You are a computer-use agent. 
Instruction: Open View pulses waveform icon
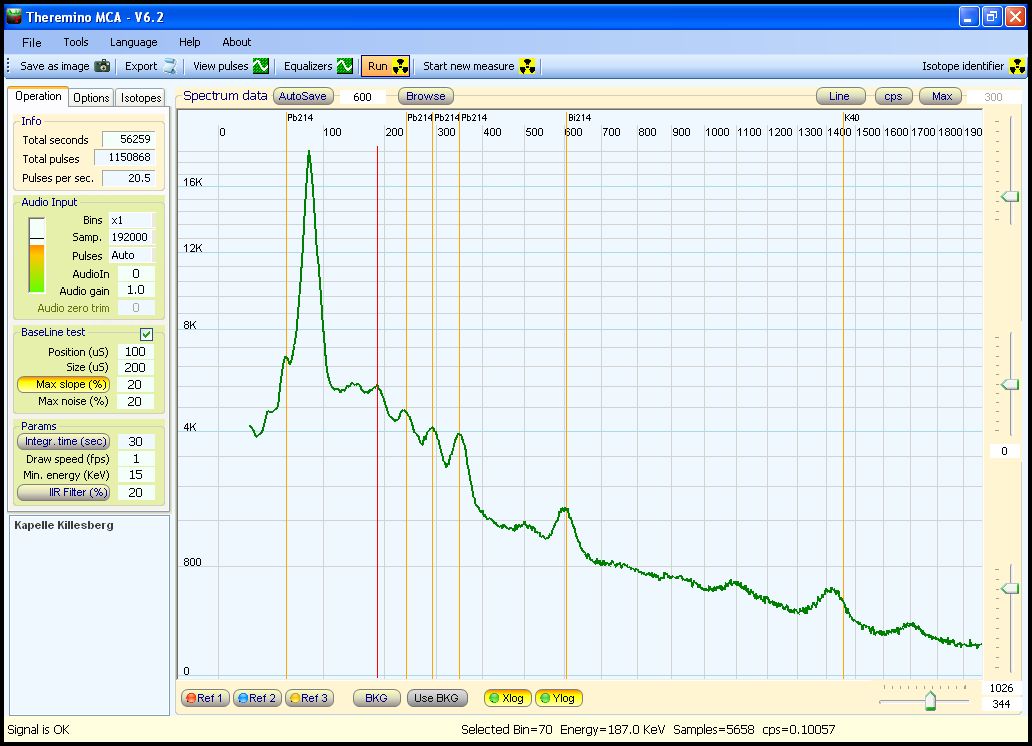click(261, 67)
